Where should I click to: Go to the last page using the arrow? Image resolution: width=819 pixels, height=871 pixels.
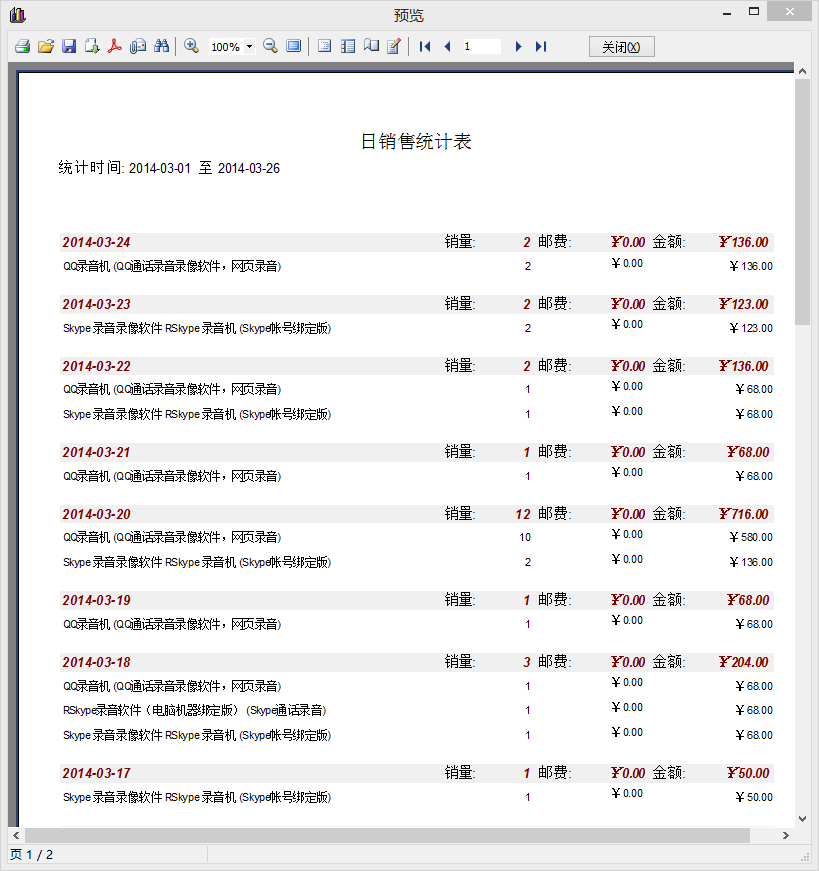(541, 46)
